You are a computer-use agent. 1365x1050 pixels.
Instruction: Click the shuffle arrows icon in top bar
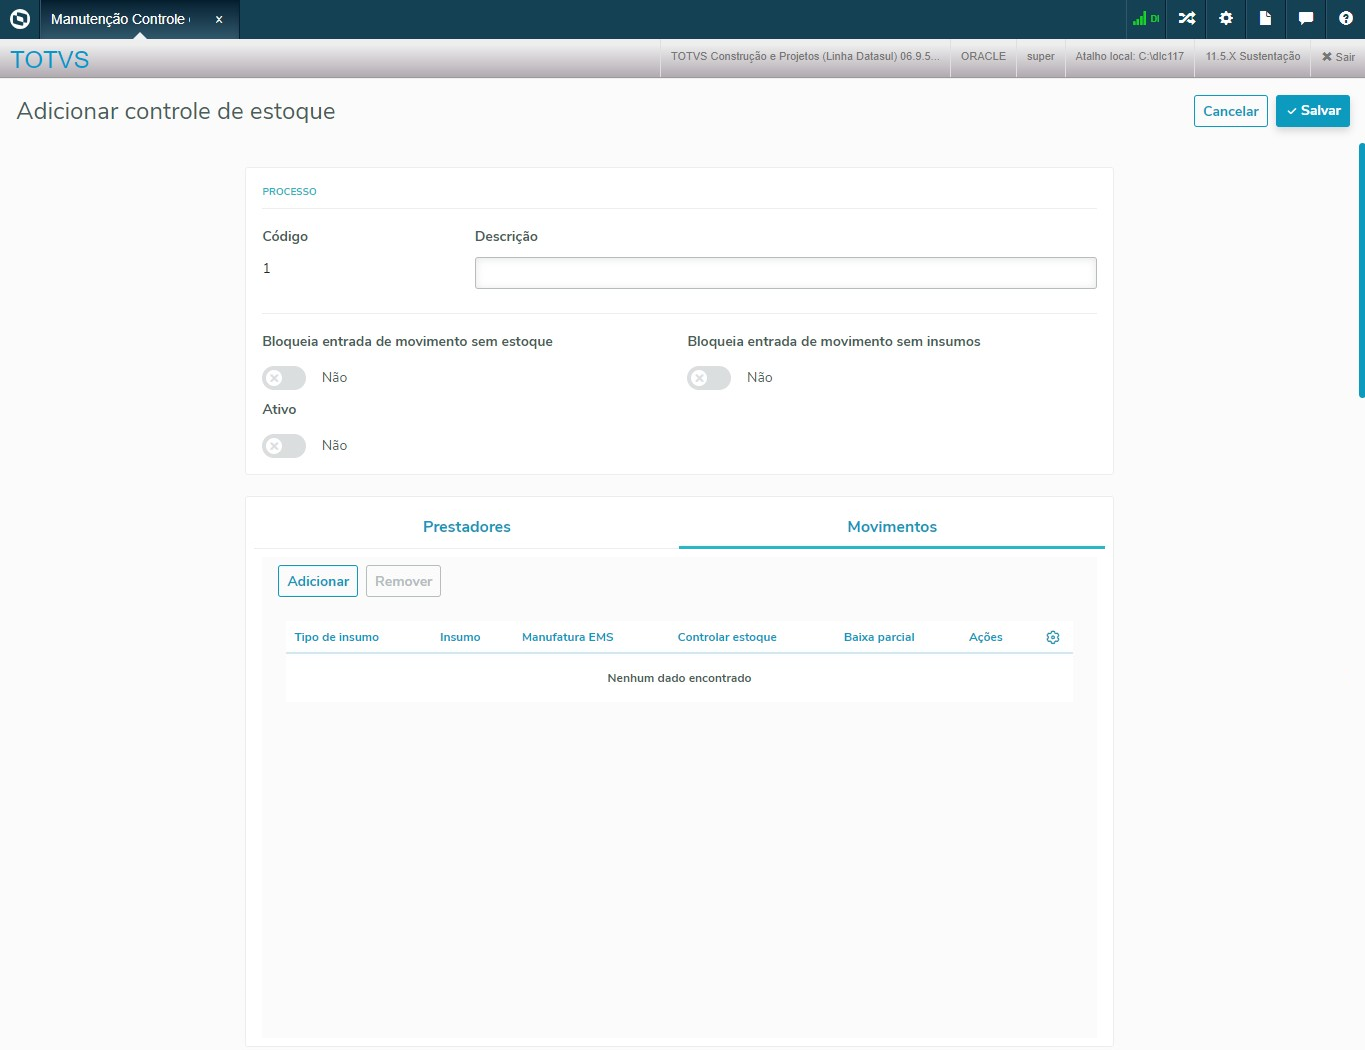click(1187, 19)
